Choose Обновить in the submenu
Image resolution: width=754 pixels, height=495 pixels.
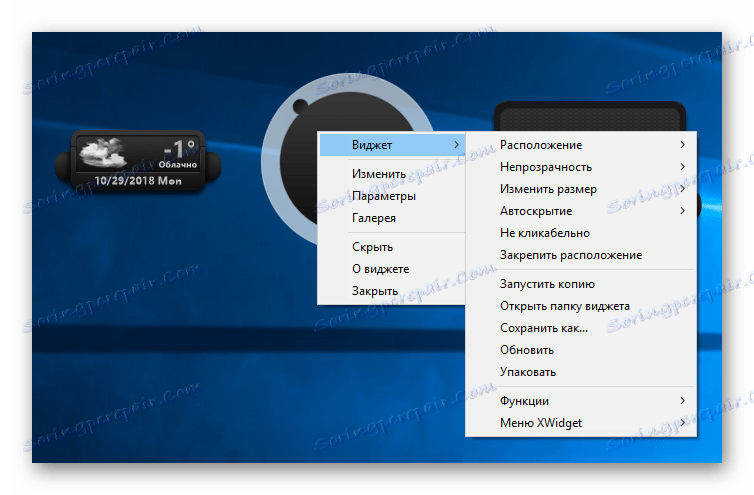(581, 350)
